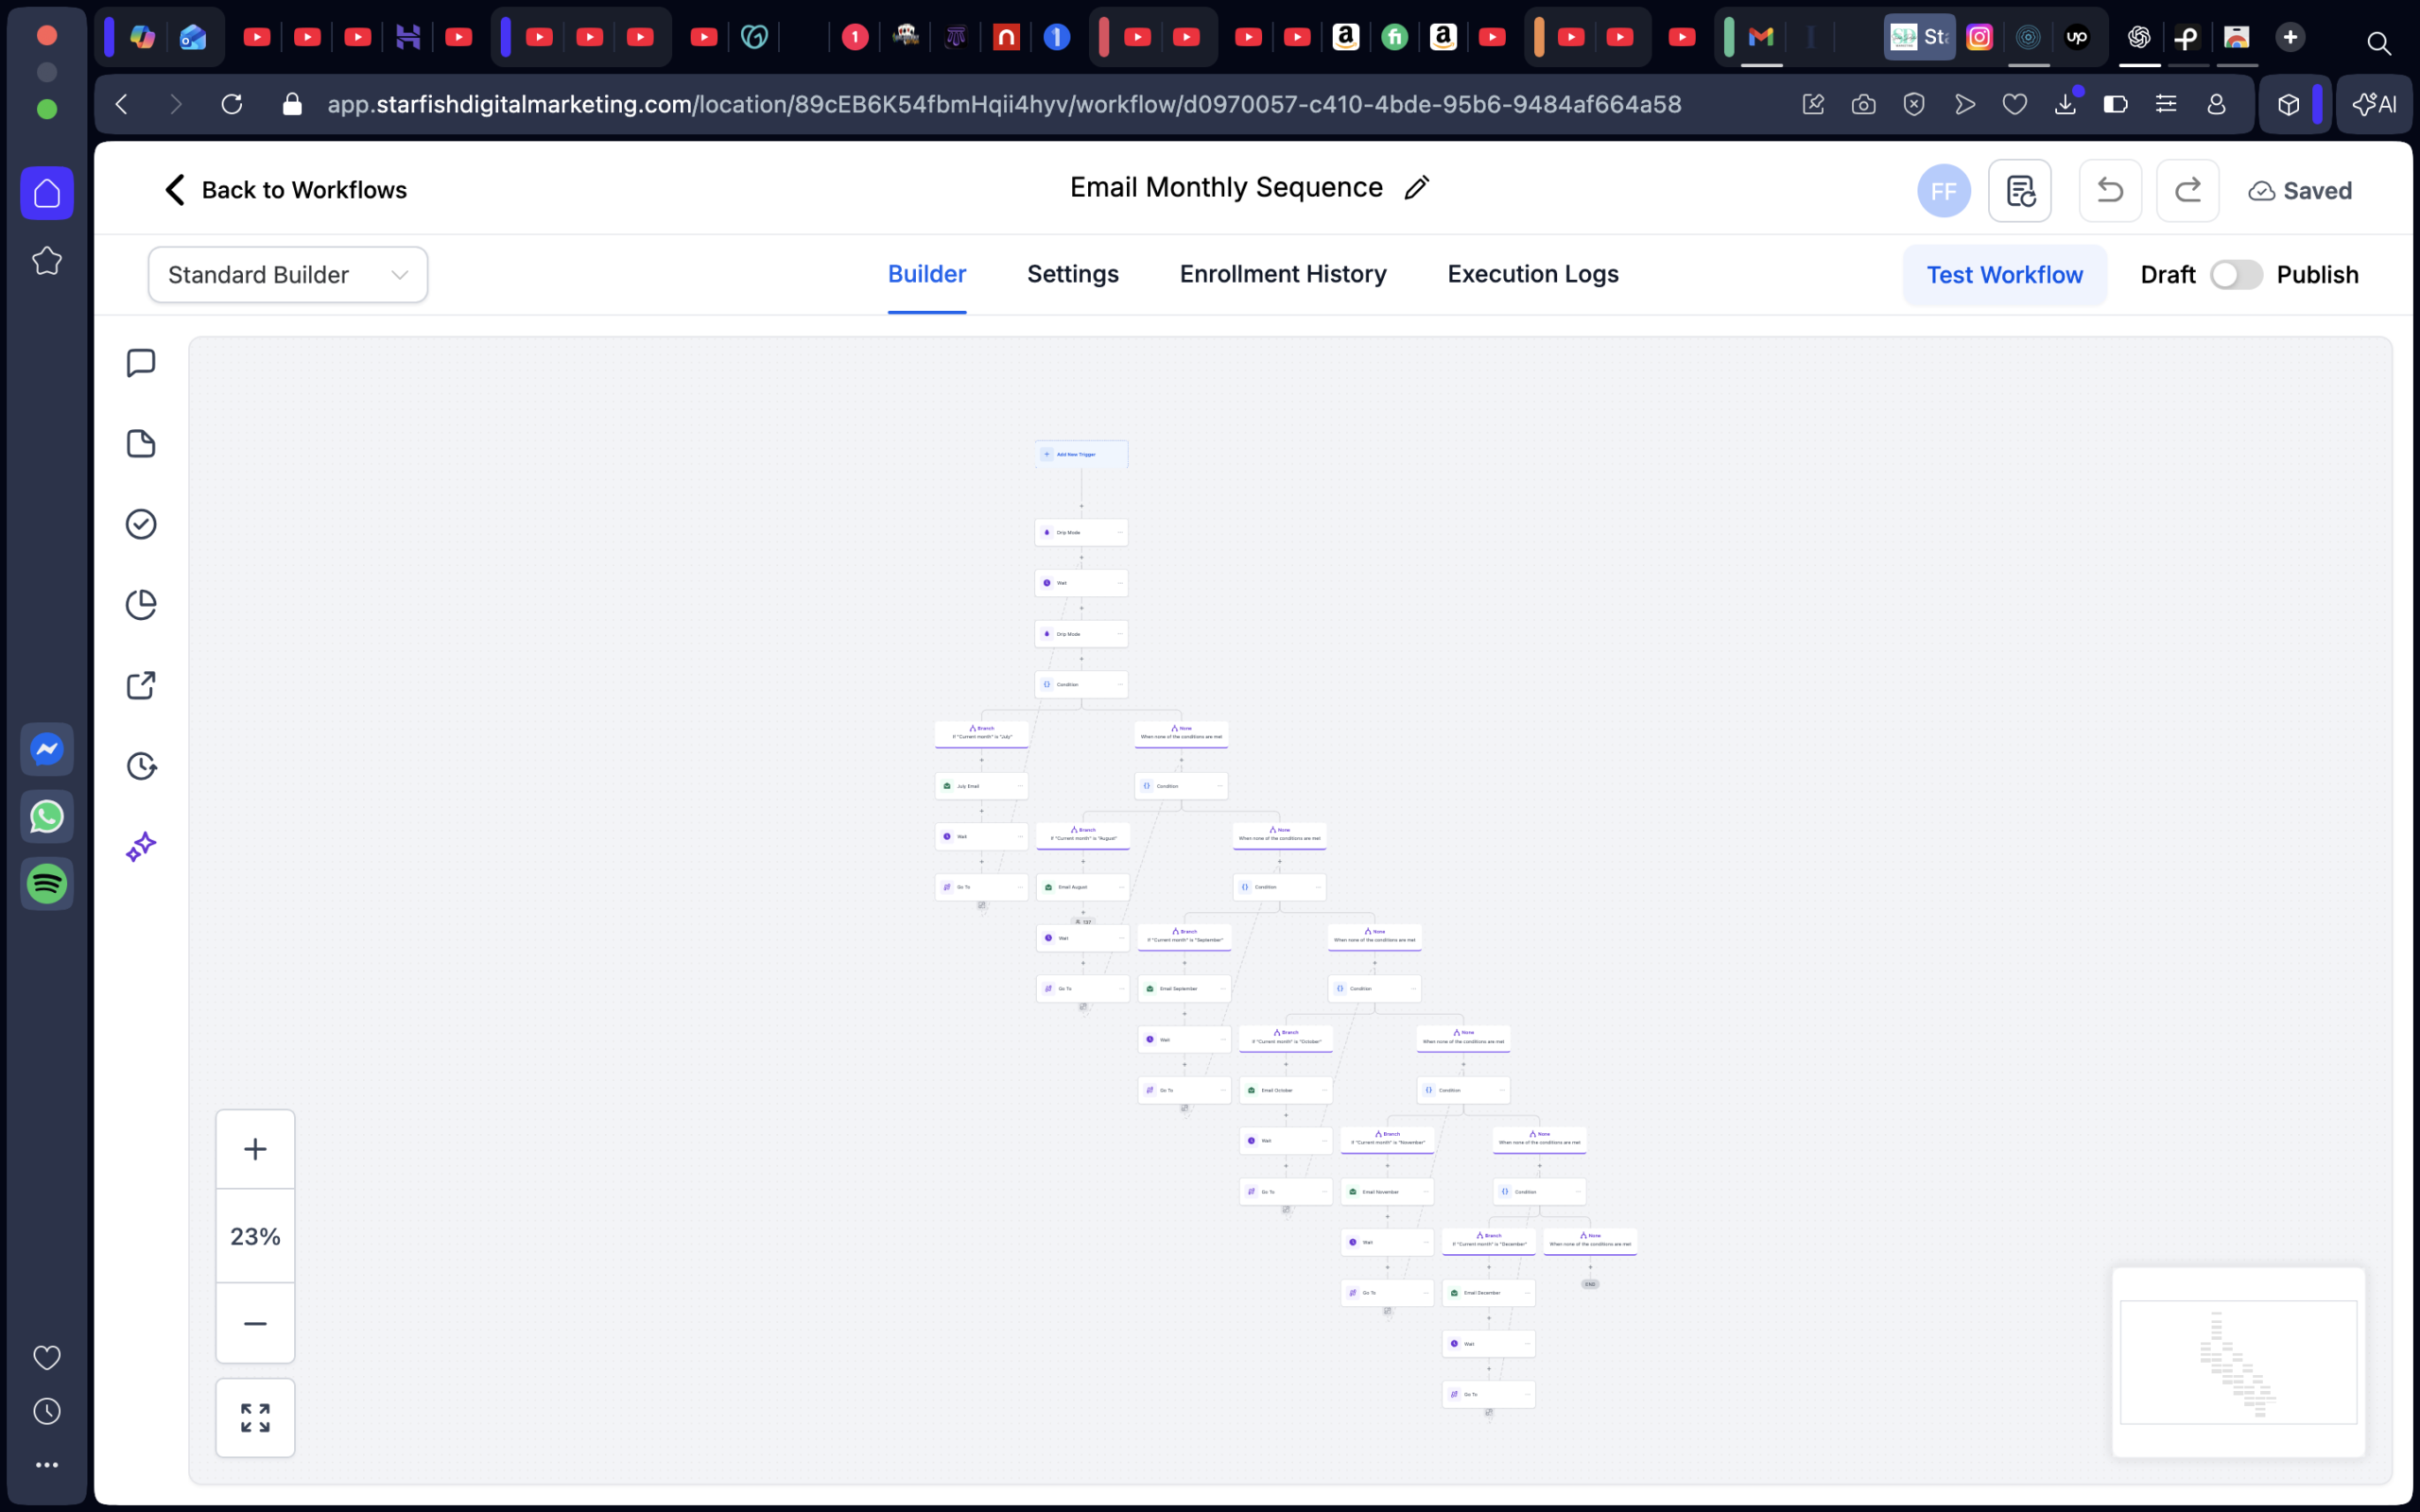Undo the last workflow change

coord(2110,191)
